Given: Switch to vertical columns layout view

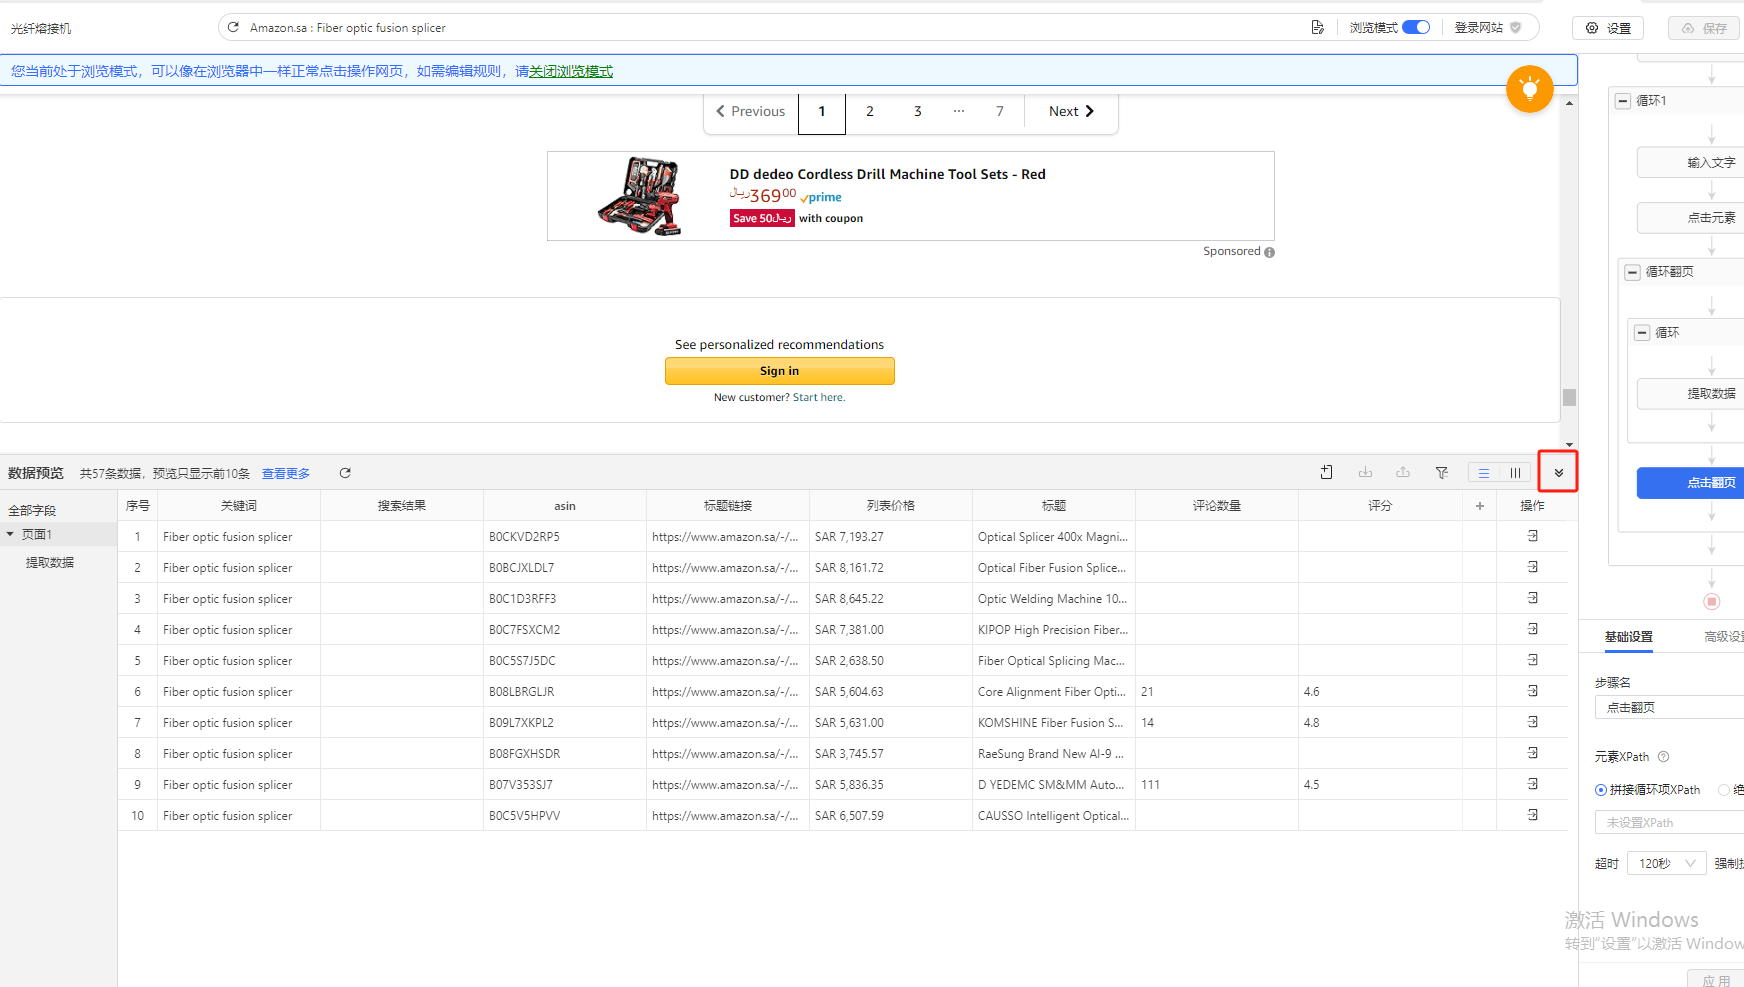Looking at the screenshot, I should coord(1515,473).
